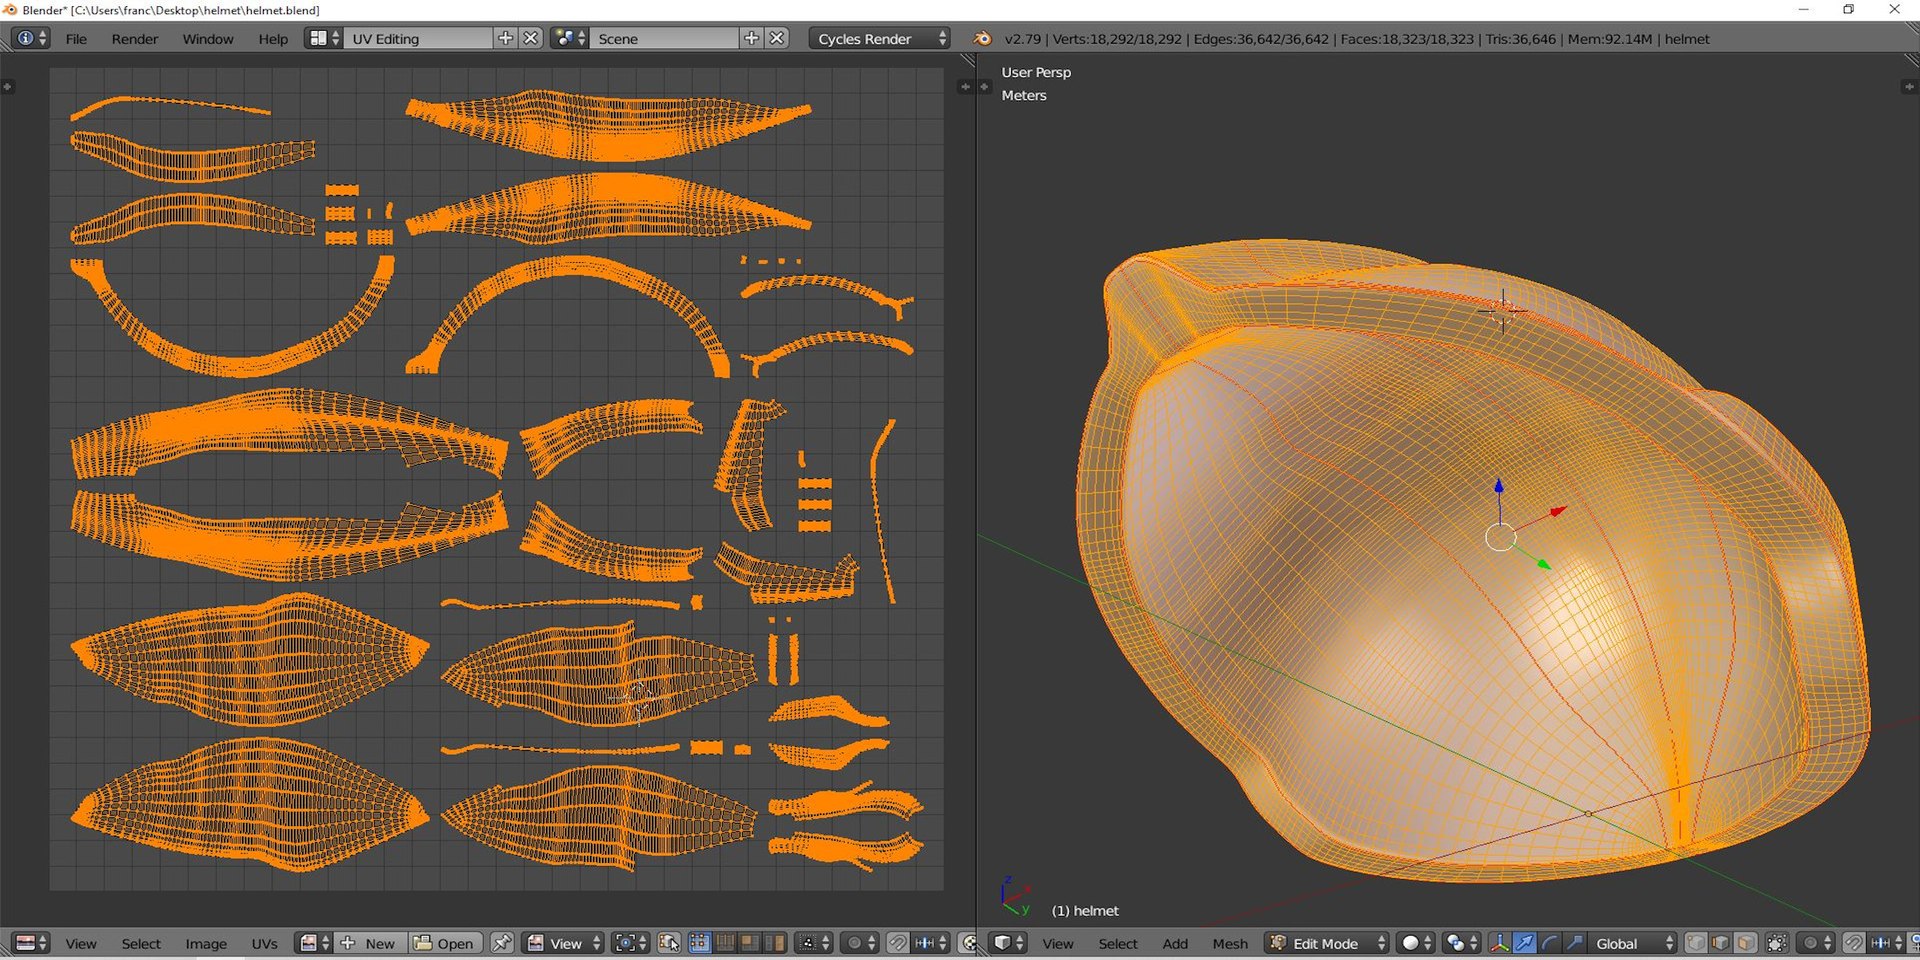Click the Scene name field
The width and height of the screenshot is (1920, 960).
point(663,38)
